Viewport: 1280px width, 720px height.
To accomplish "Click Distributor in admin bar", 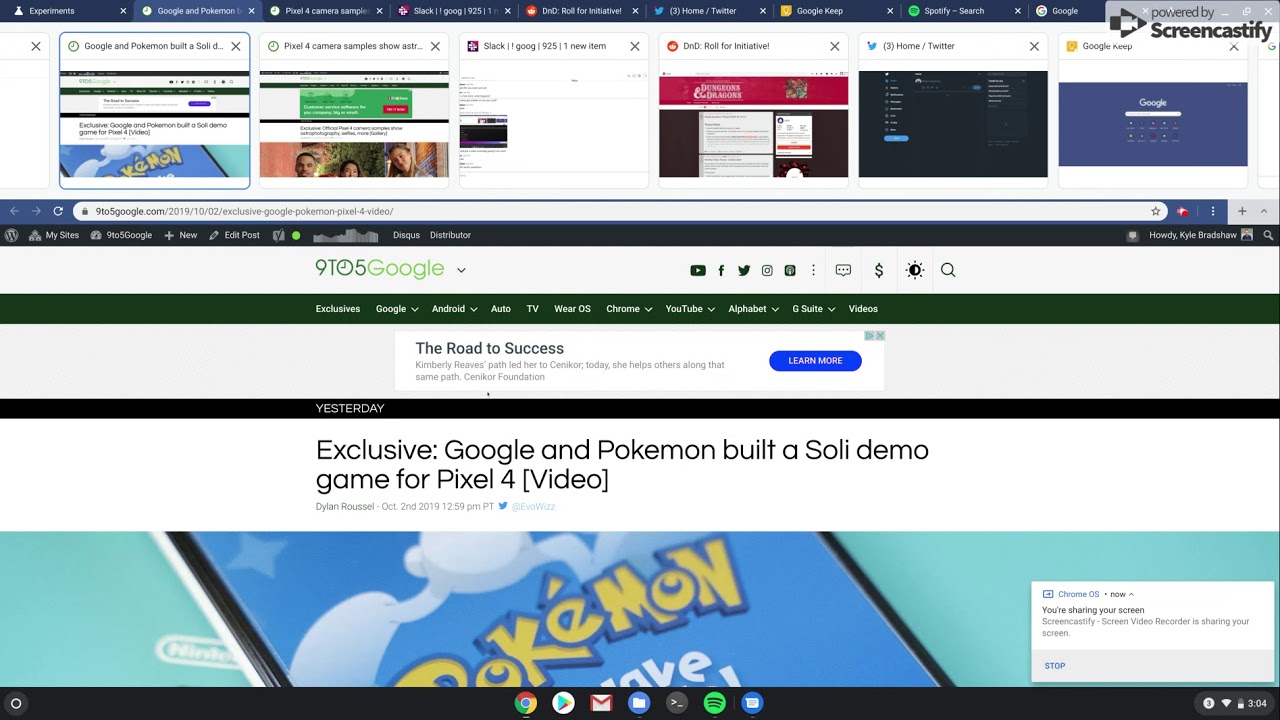I will tap(450, 235).
